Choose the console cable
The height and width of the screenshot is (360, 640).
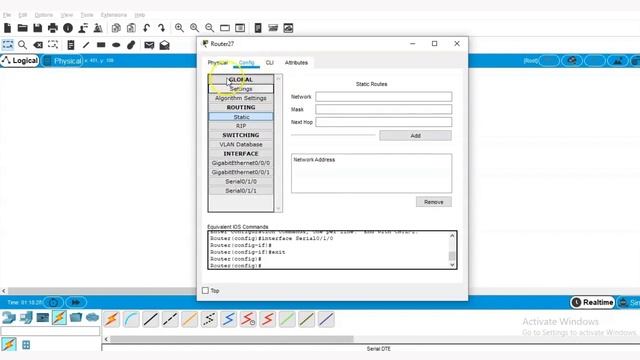point(131,319)
